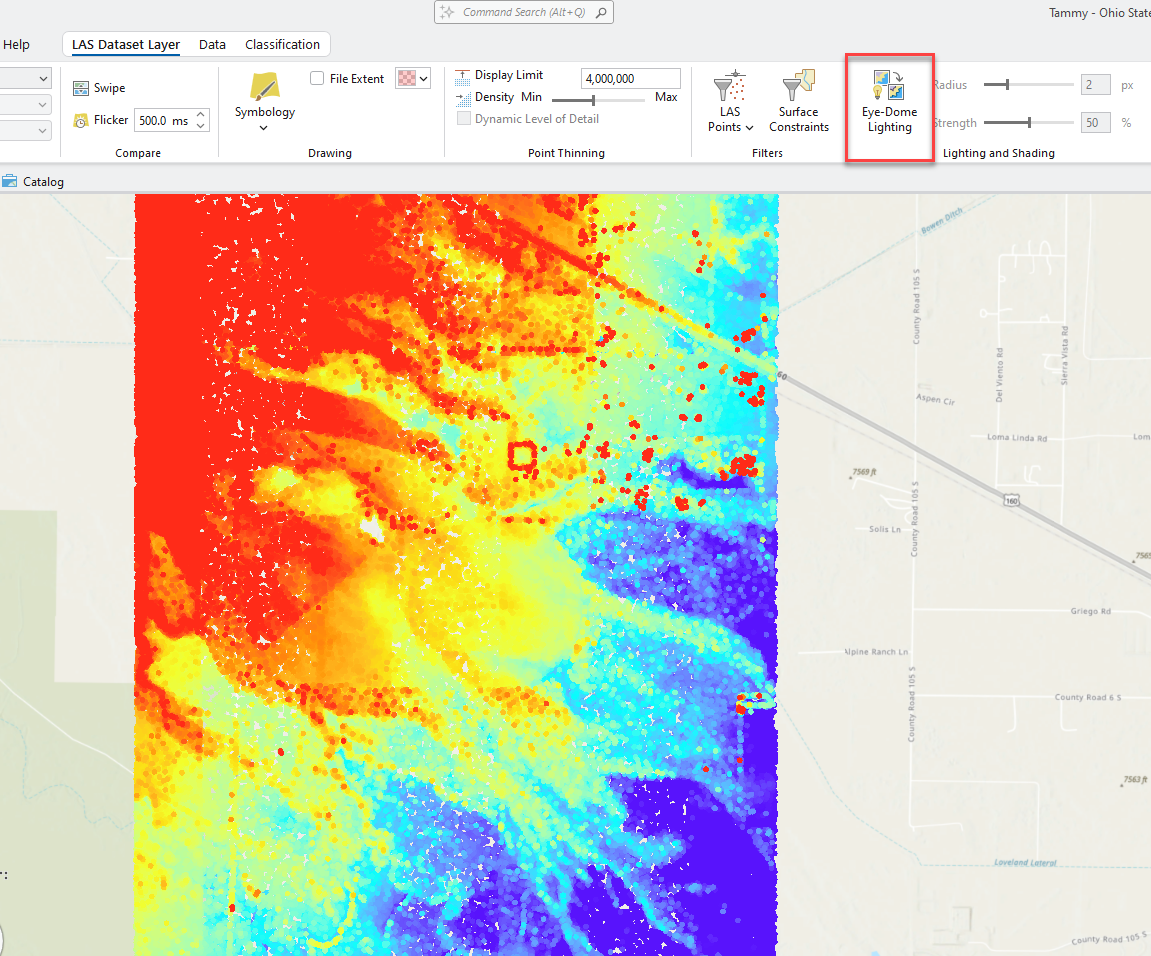The height and width of the screenshot is (956, 1151).
Task: Expand the file extent color dropdown
Action: [423, 78]
